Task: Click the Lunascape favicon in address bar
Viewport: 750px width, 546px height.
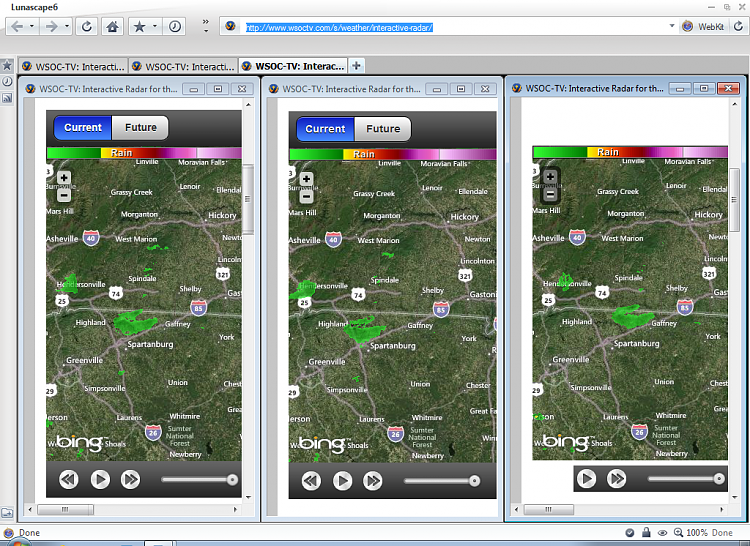Action: (x=231, y=26)
